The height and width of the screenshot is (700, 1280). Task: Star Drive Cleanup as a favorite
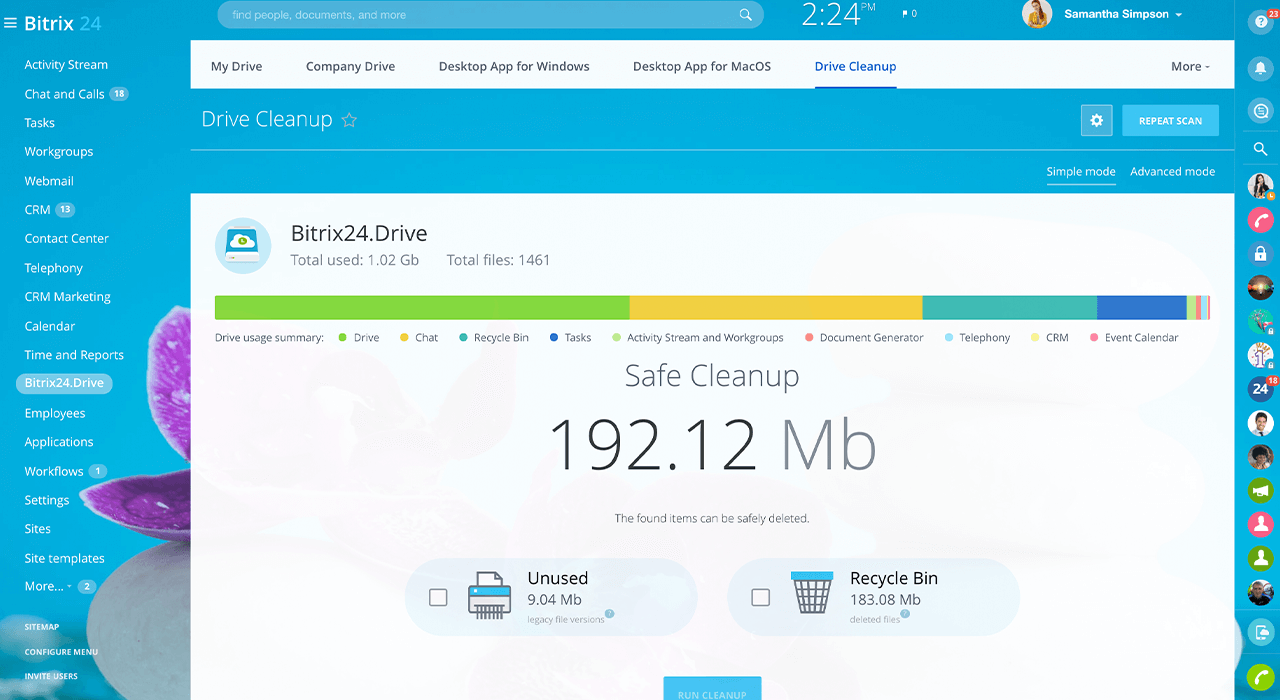[349, 120]
